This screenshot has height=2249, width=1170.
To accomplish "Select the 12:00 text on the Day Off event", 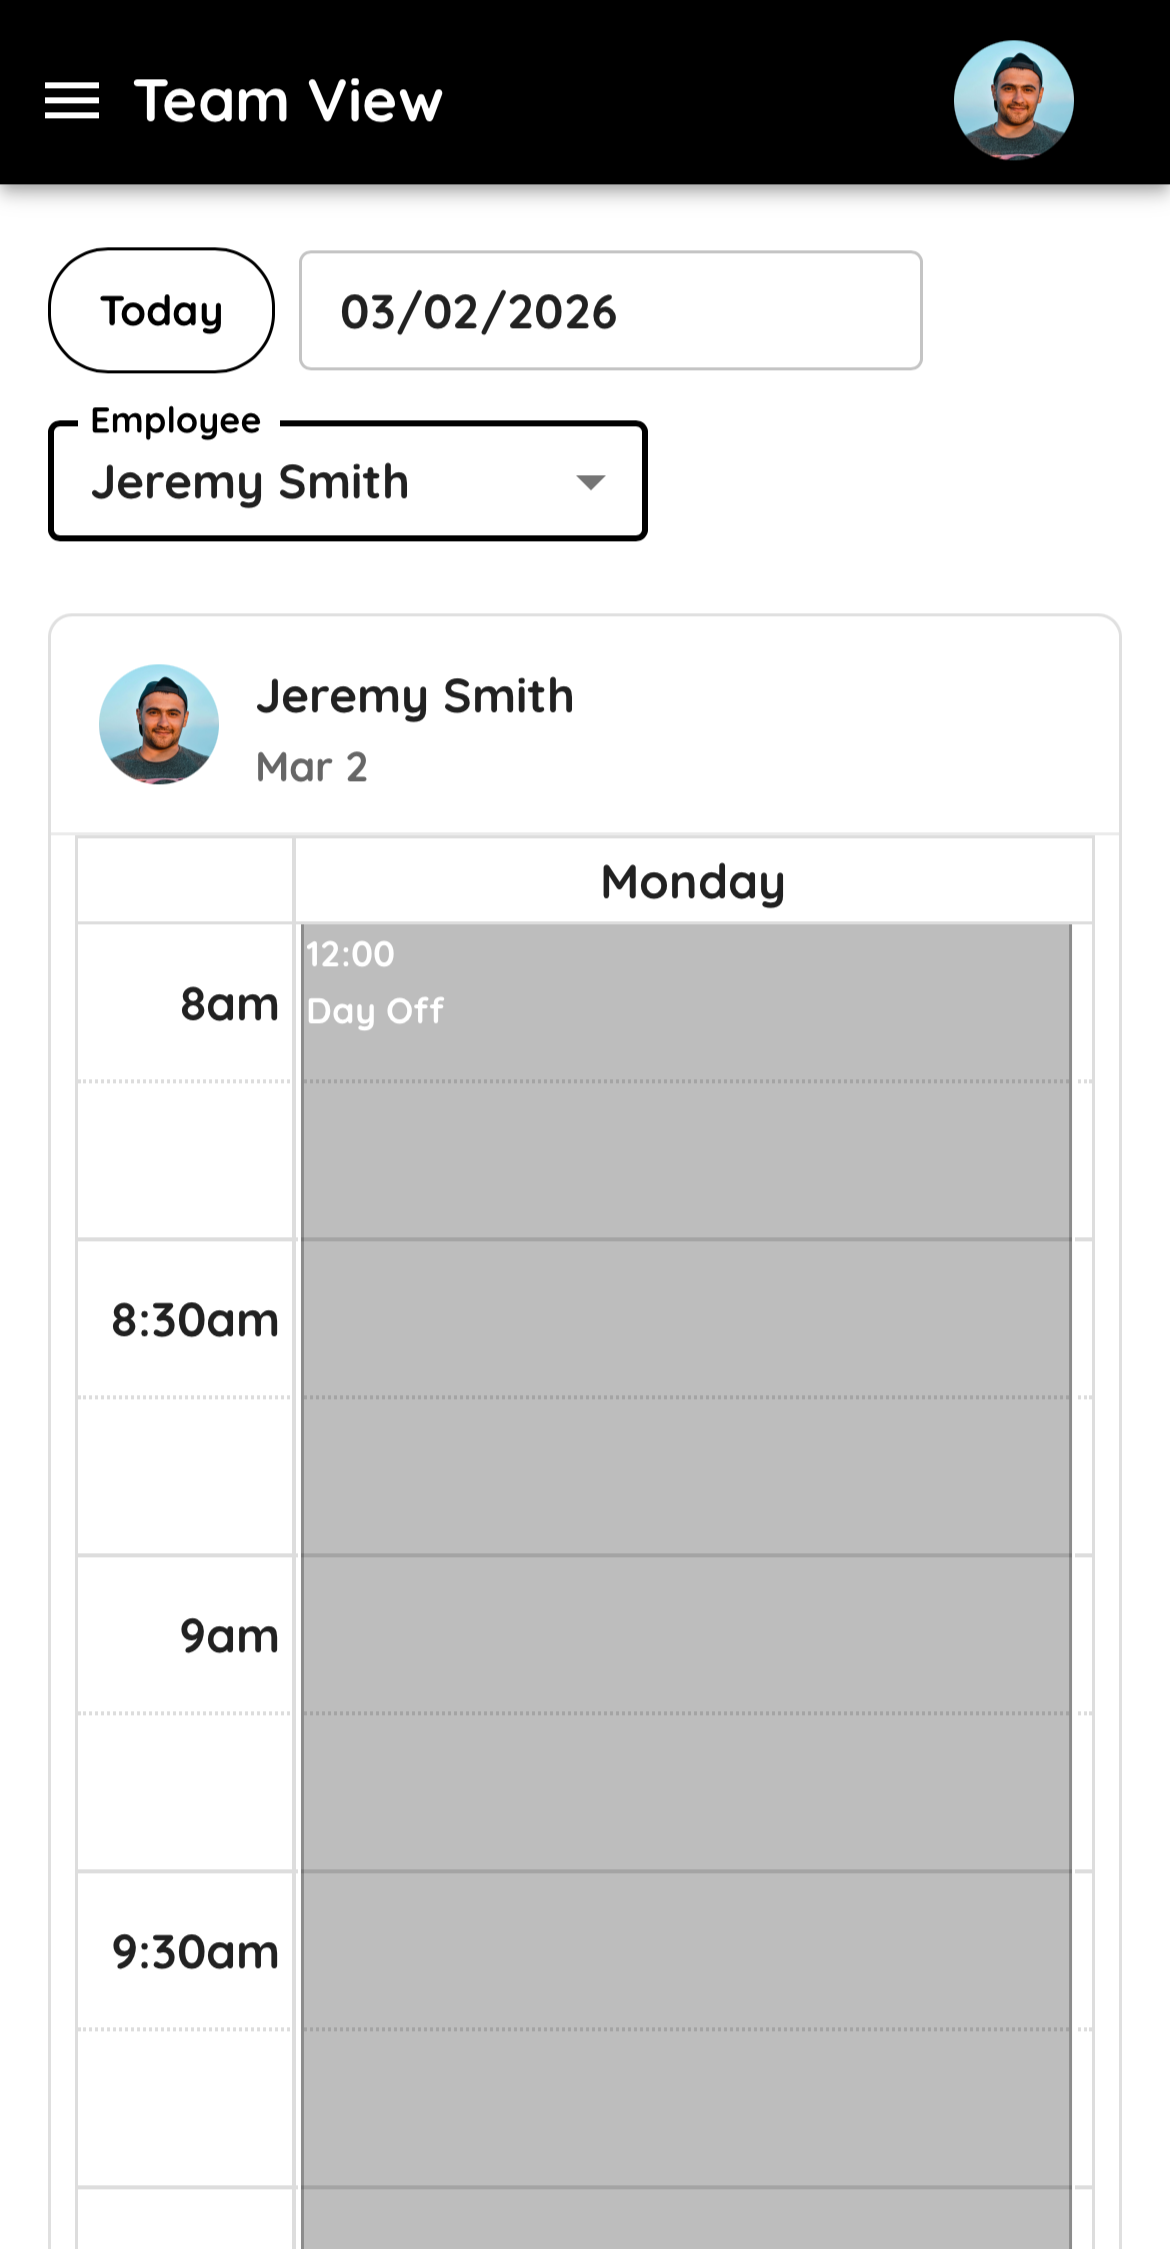I will click(x=350, y=955).
